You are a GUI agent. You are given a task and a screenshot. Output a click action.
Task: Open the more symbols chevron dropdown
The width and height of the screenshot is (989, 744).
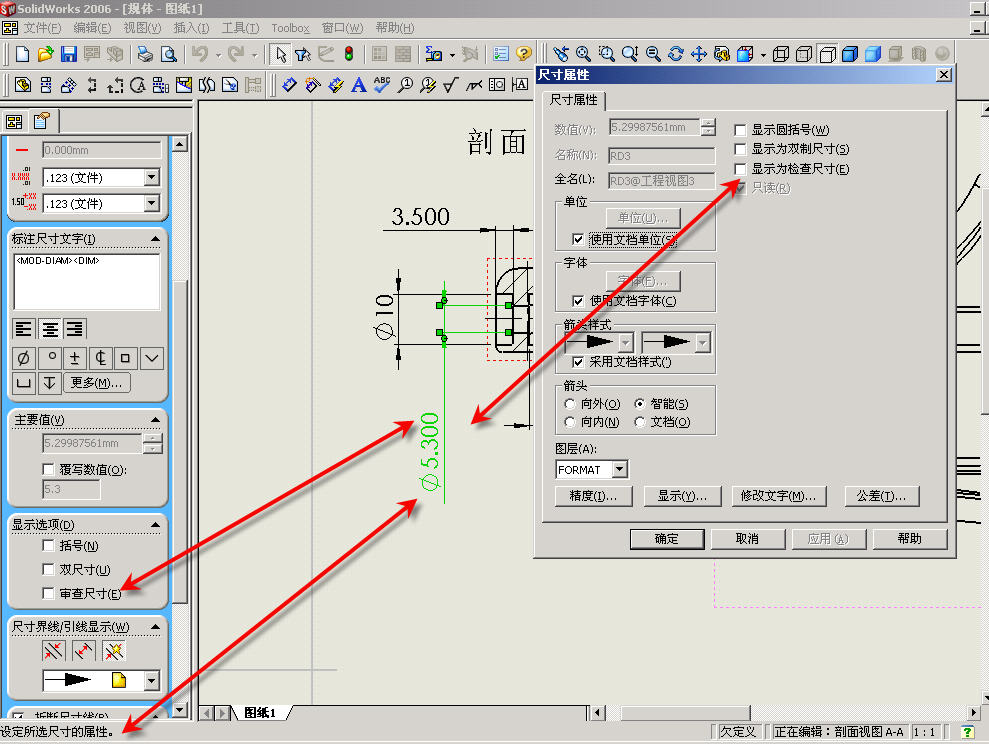coord(151,358)
